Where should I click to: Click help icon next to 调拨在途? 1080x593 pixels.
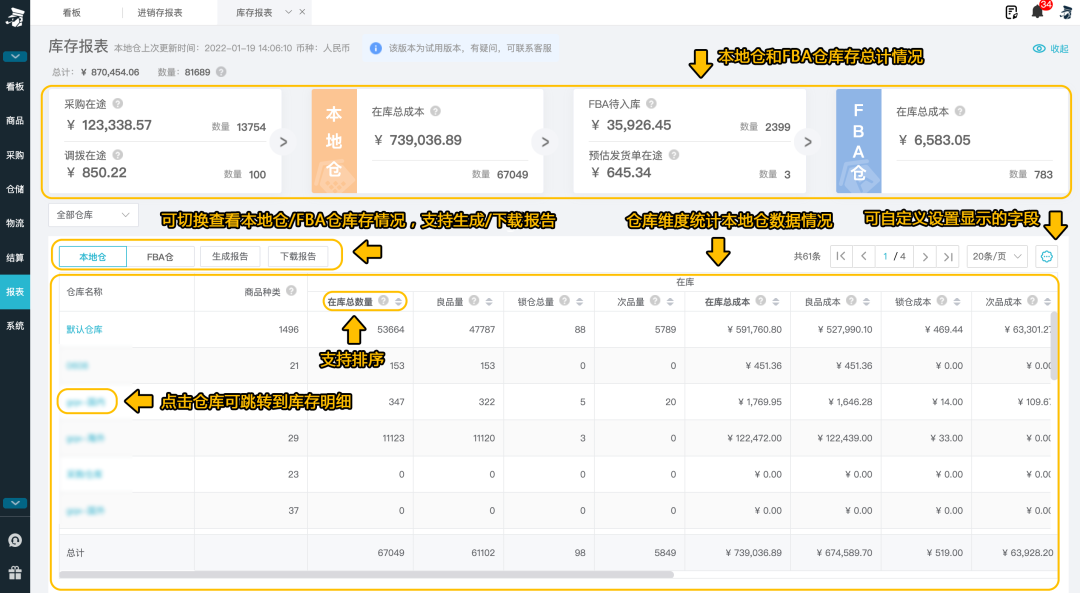point(118,155)
